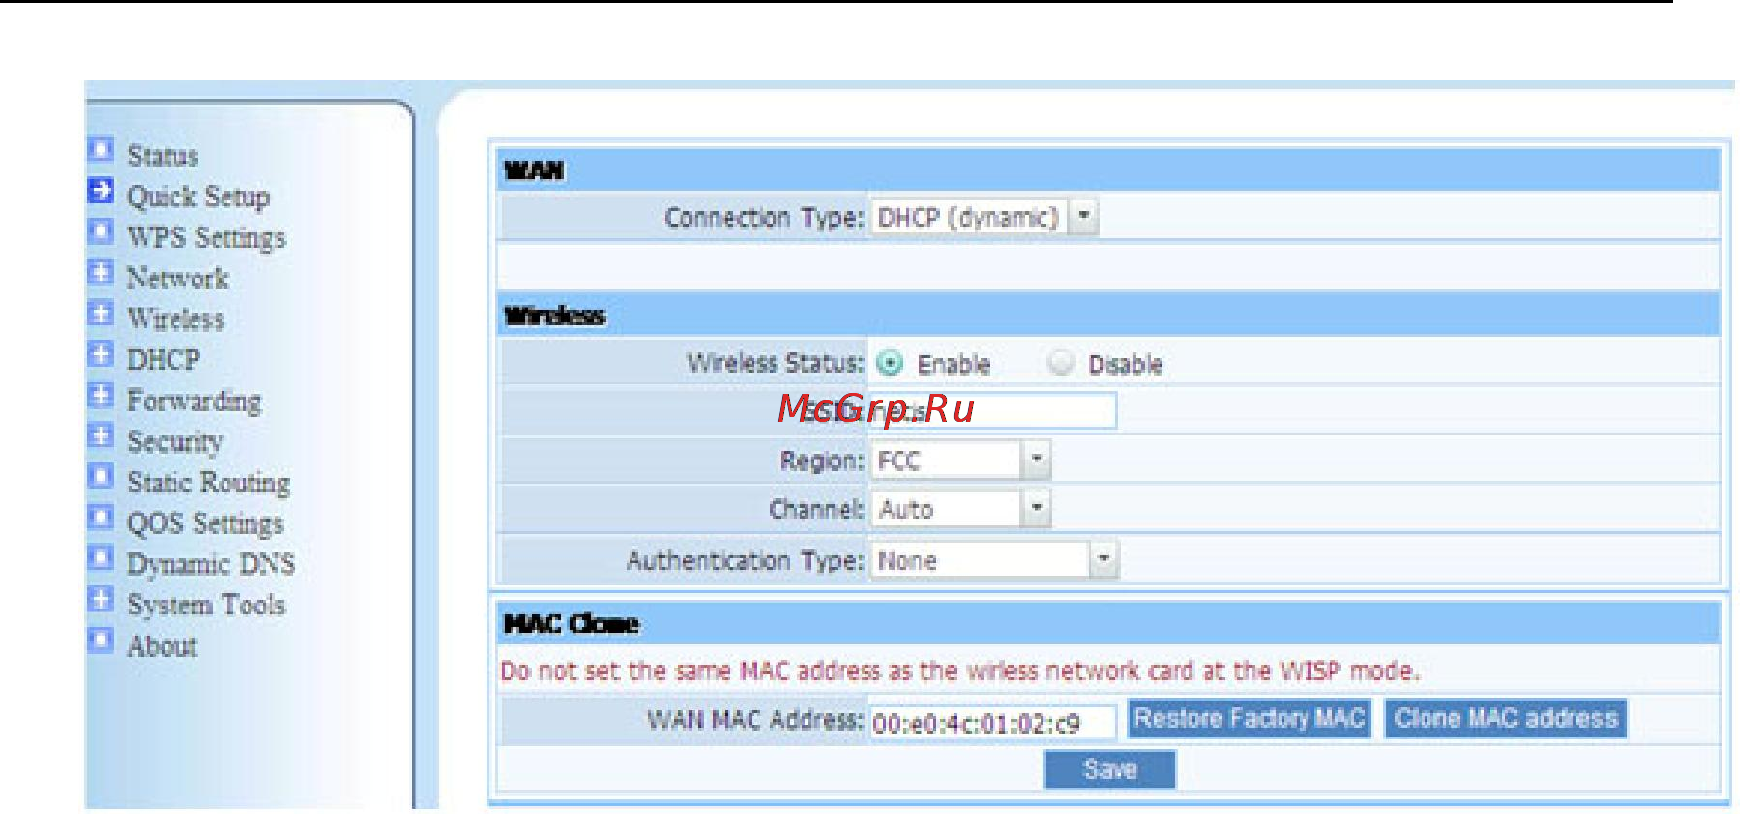Image resolution: width=1740 pixels, height=814 pixels.
Task: Click the SSID input field
Action: [x=993, y=411]
